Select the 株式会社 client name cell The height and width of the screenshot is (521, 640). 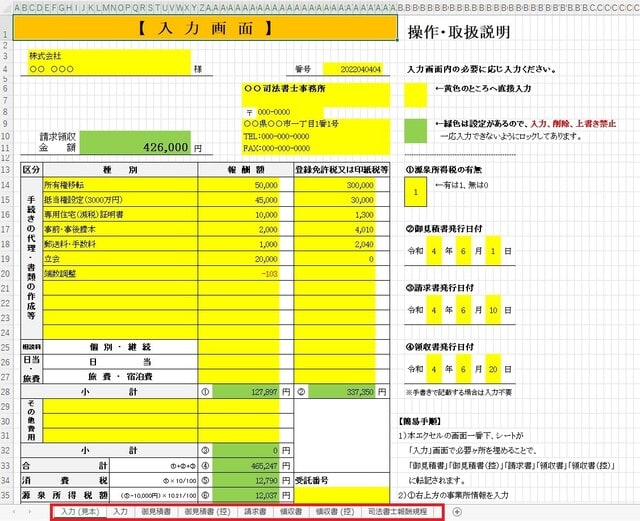point(109,56)
